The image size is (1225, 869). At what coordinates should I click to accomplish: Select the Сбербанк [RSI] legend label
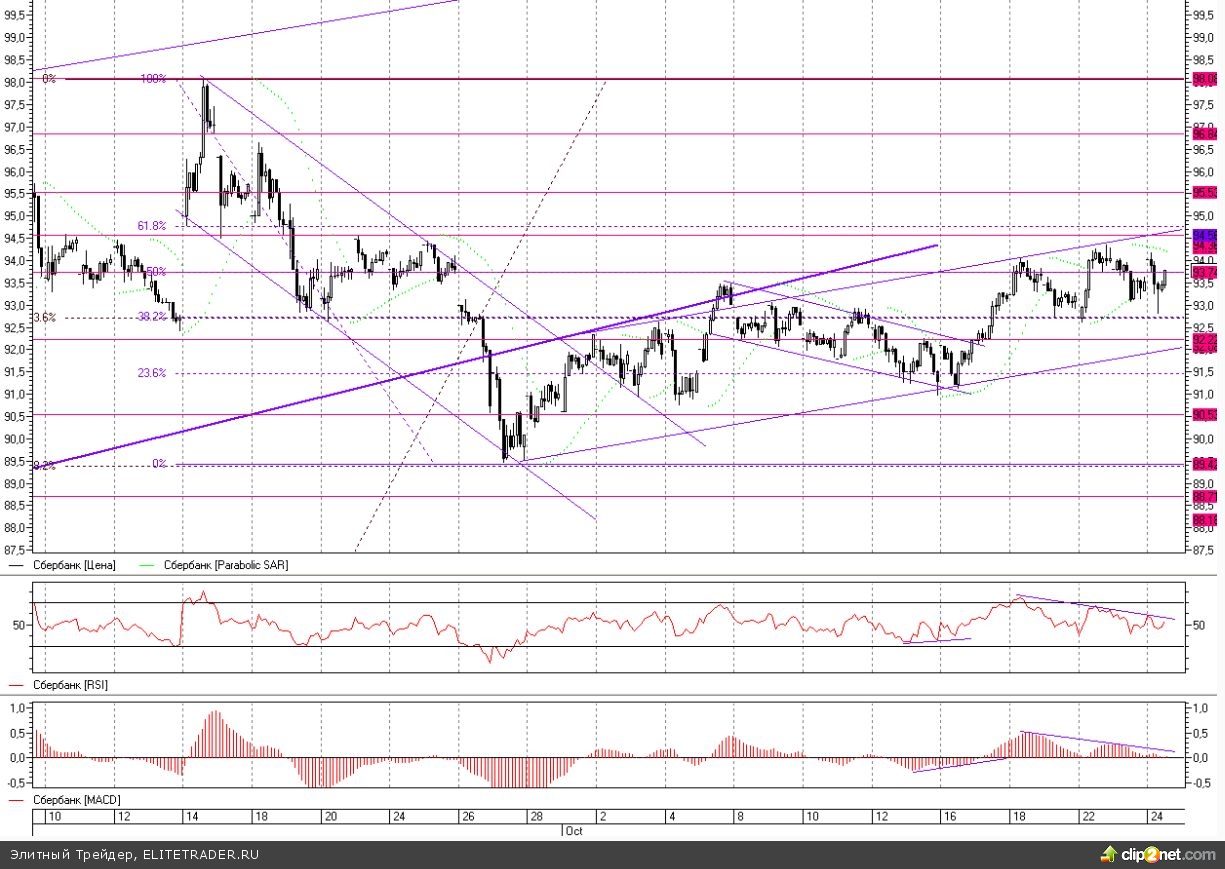[x=70, y=686]
